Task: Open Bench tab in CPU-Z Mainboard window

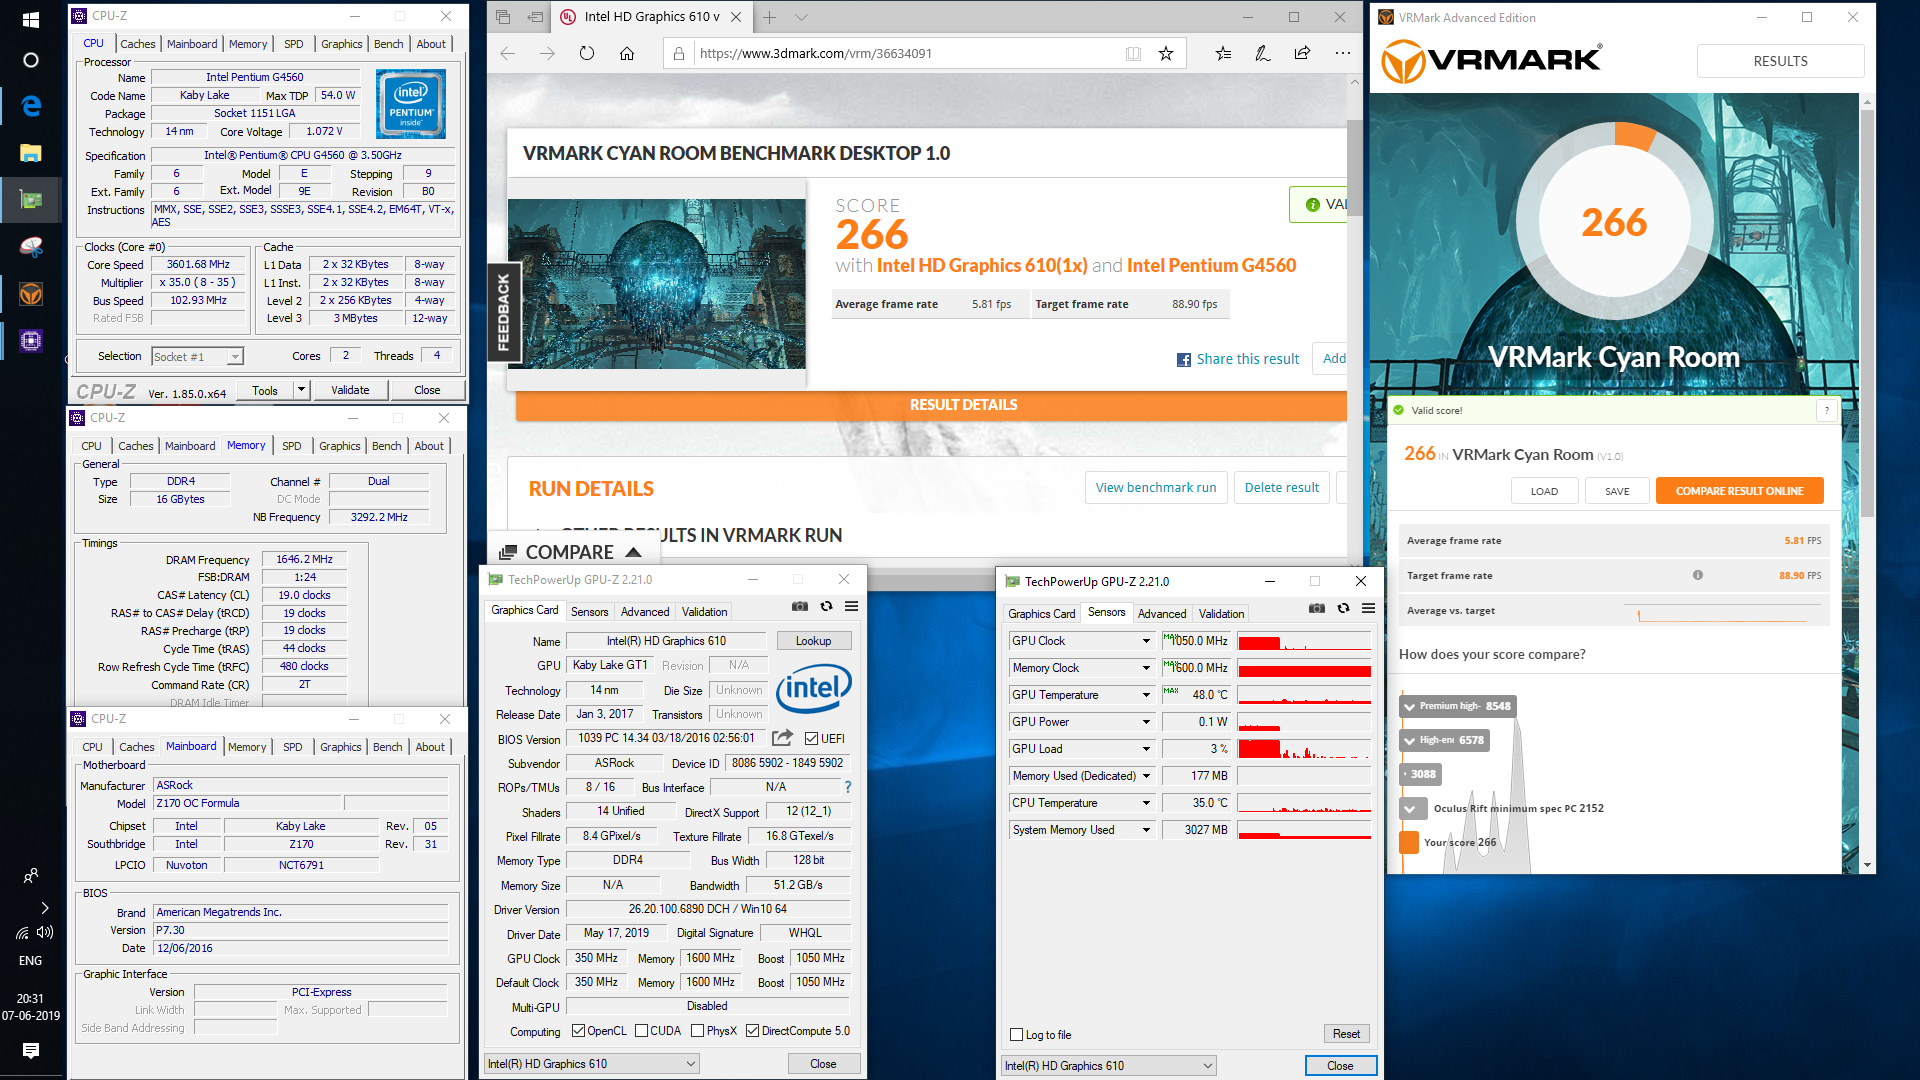Action: (x=388, y=747)
